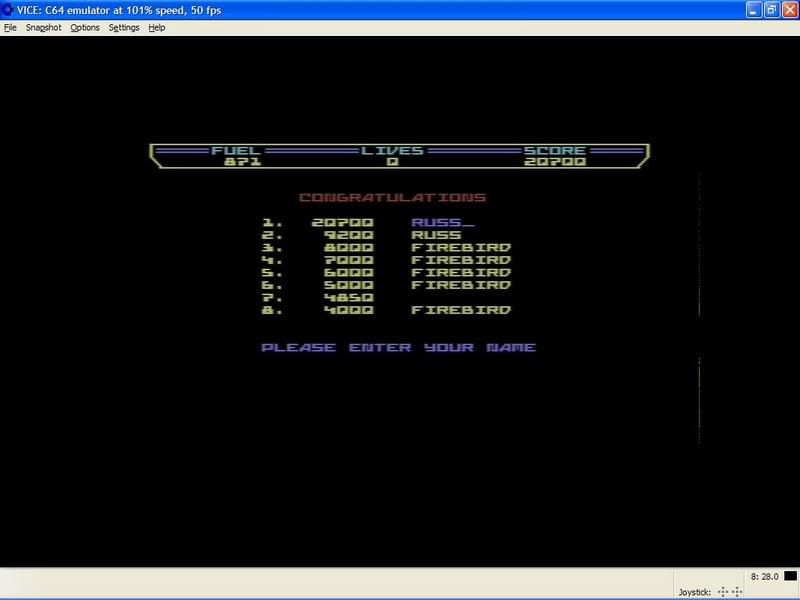The image size is (800, 600).
Task: Click the Joystick label in status bar
Action: [694, 592]
